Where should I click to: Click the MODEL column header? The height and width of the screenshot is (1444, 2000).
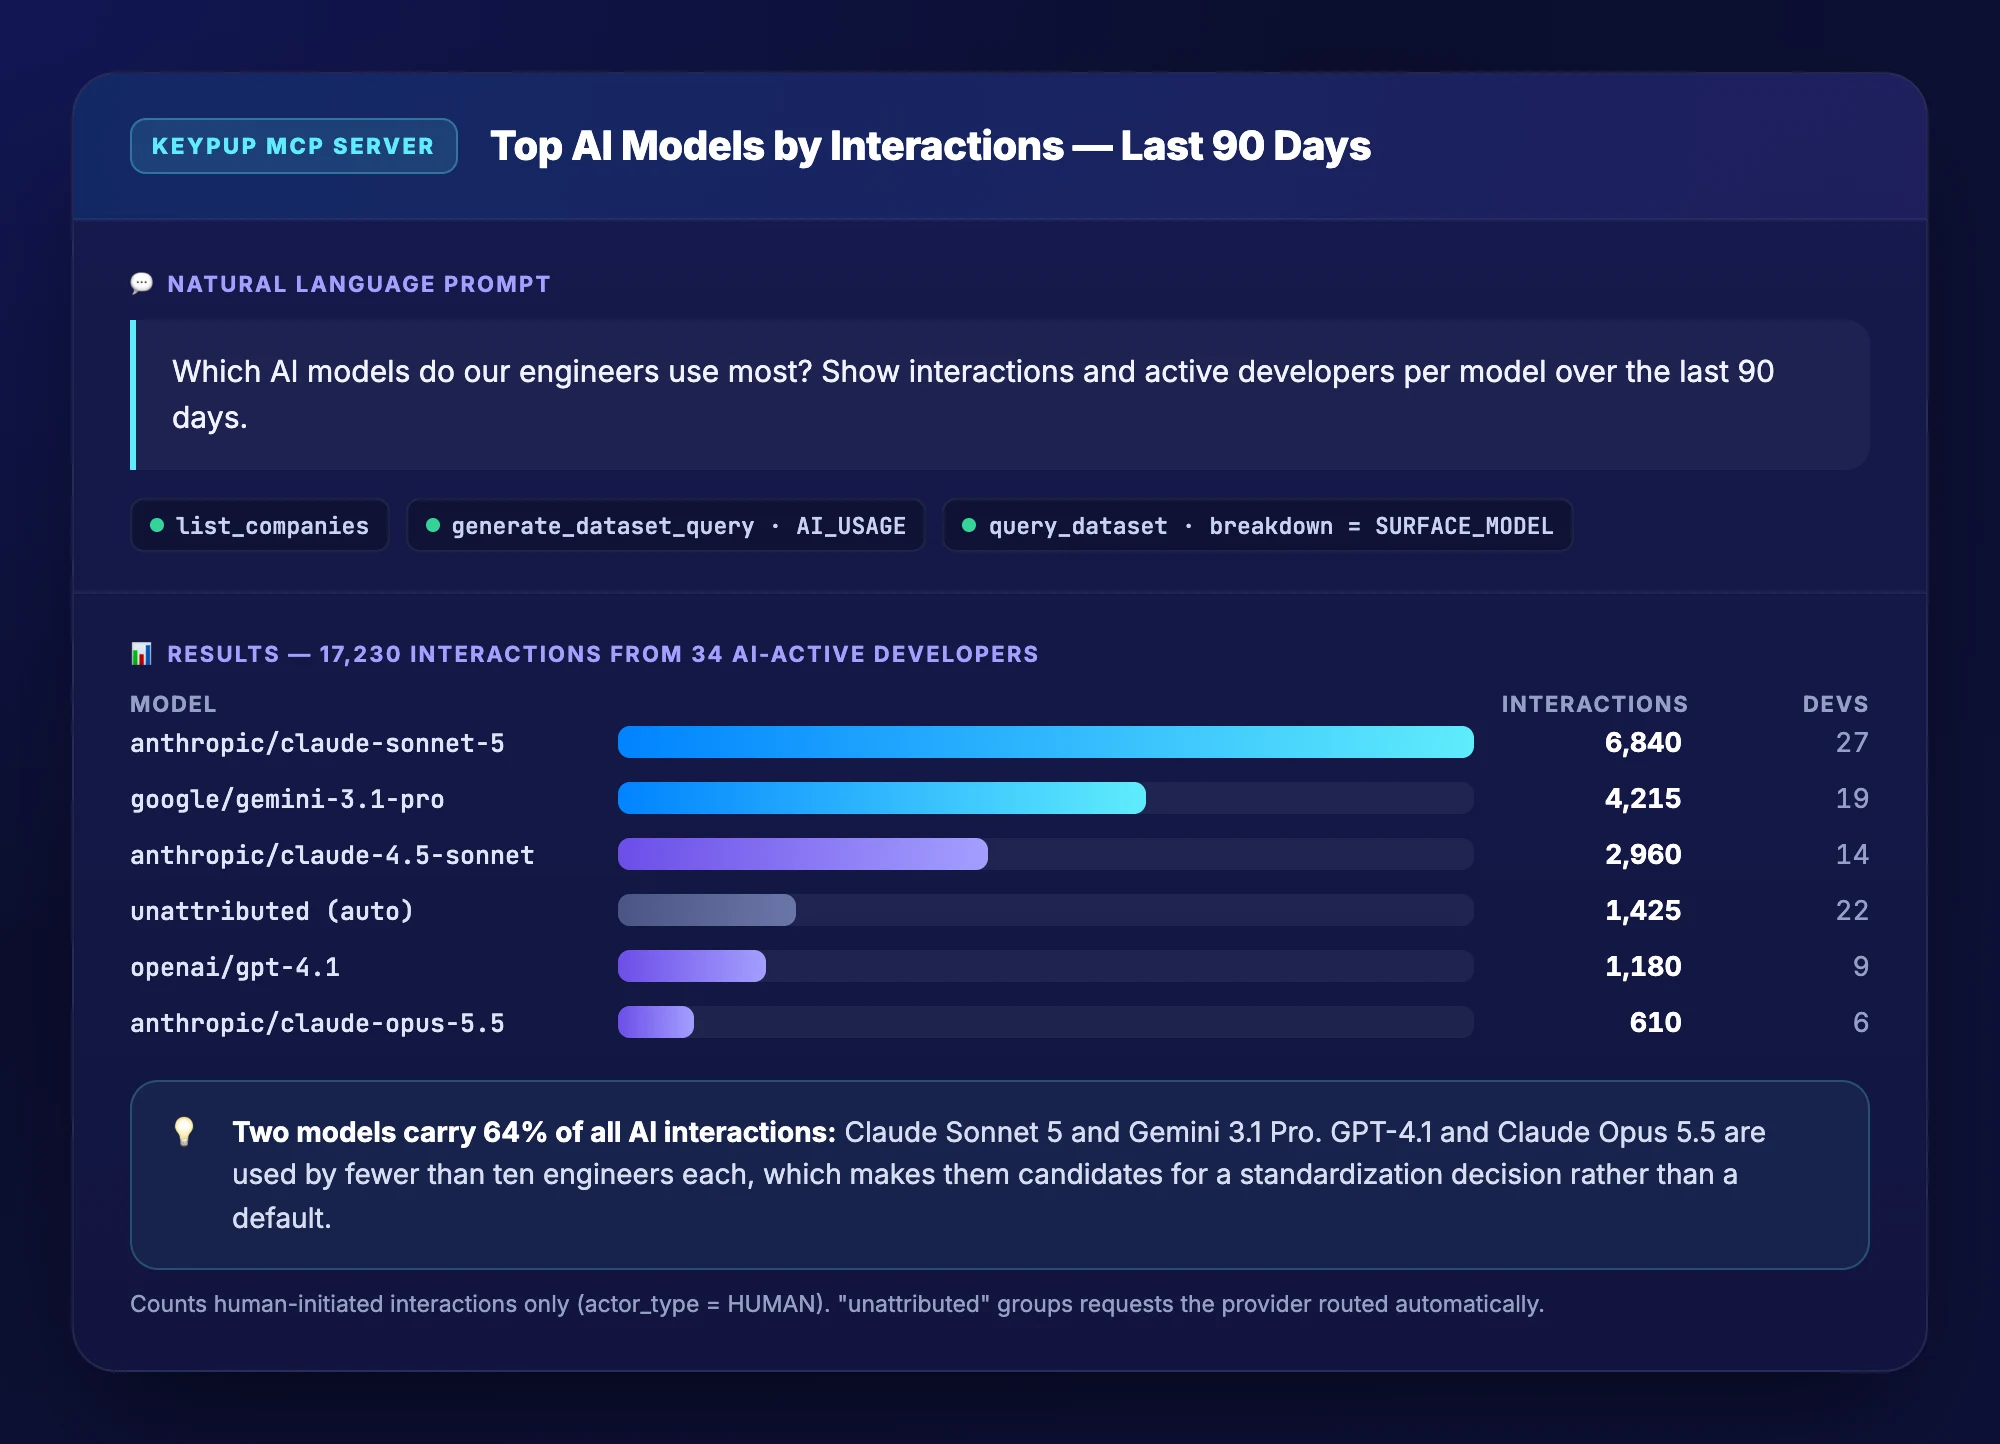(173, 704)
